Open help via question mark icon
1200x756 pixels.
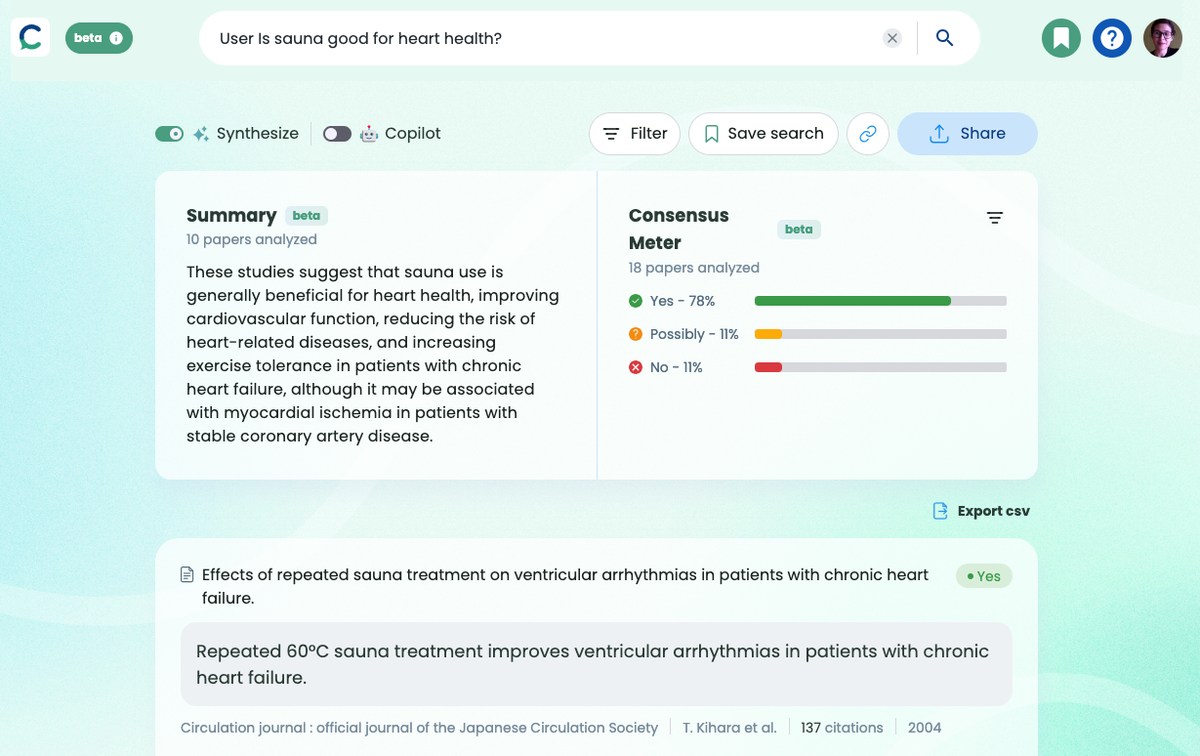tap(1111, 39)
